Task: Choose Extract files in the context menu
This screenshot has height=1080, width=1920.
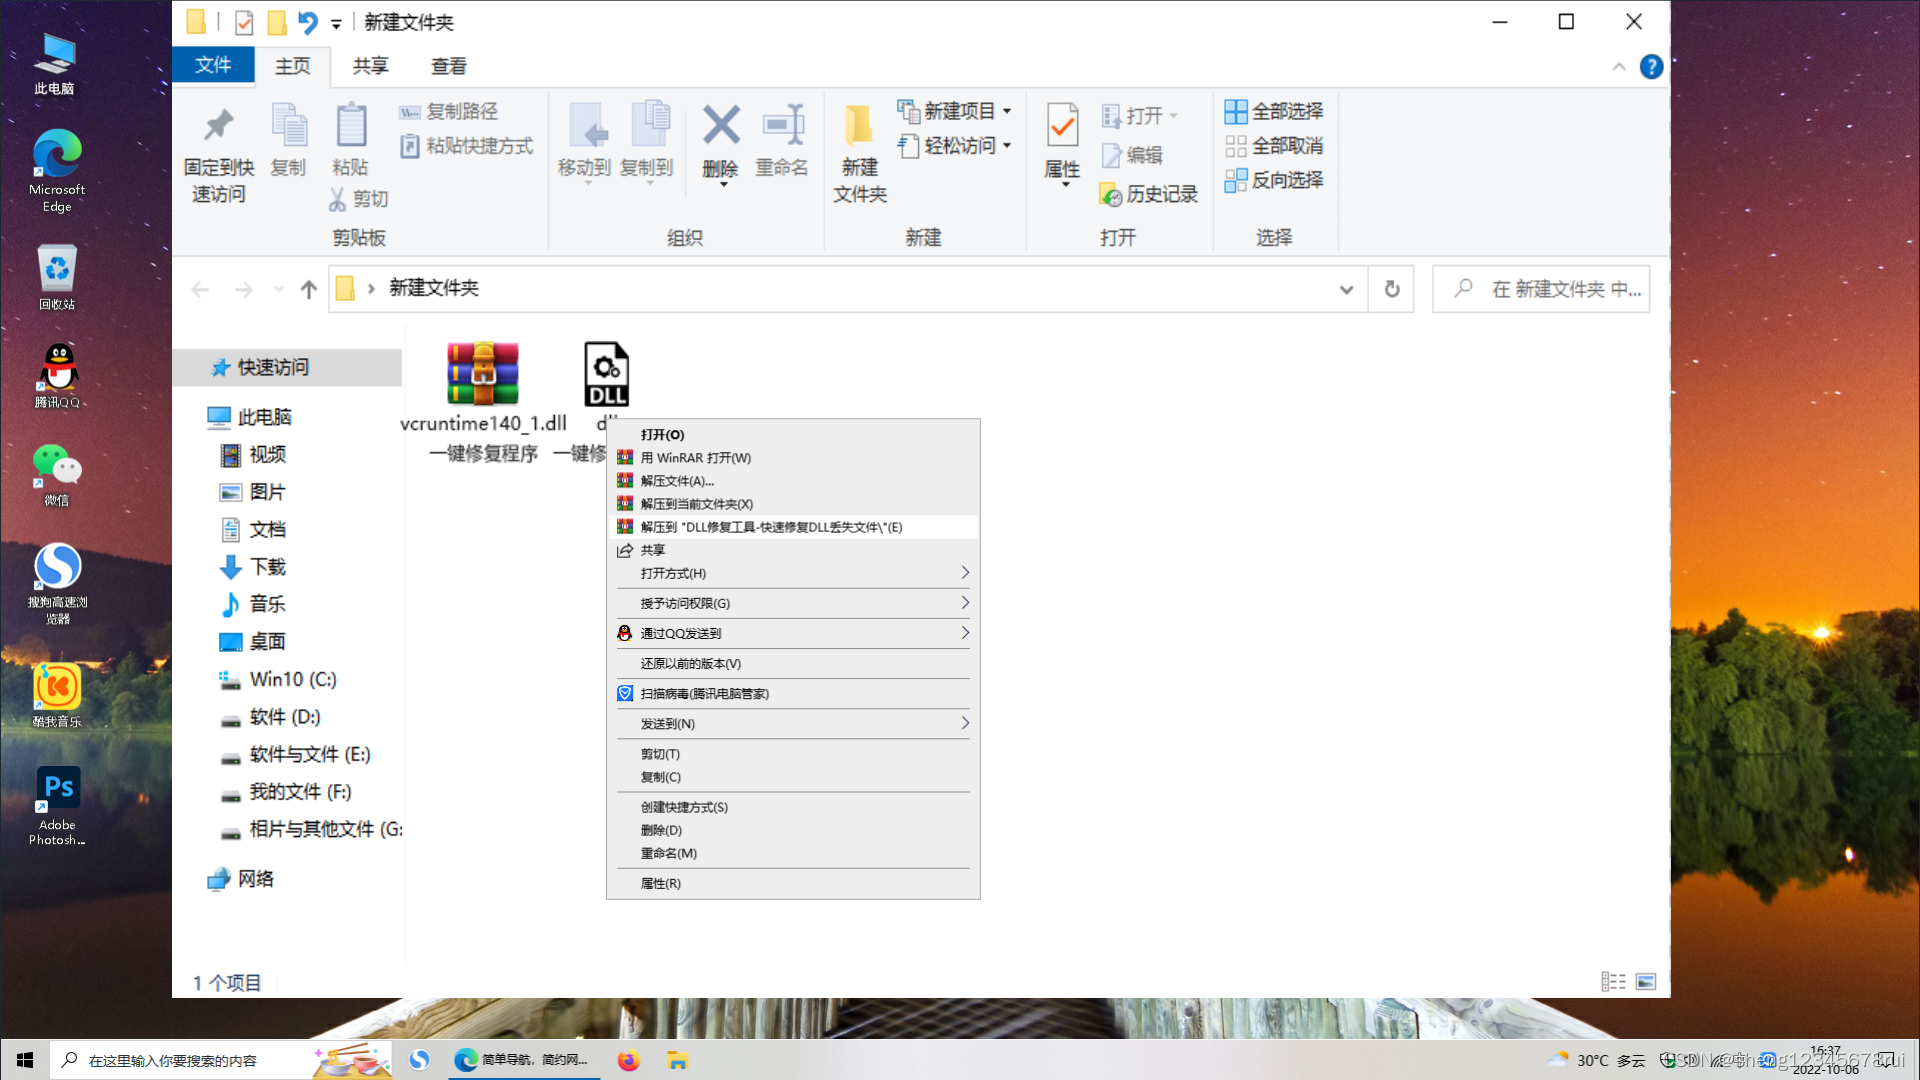Action: pos(793,481)
